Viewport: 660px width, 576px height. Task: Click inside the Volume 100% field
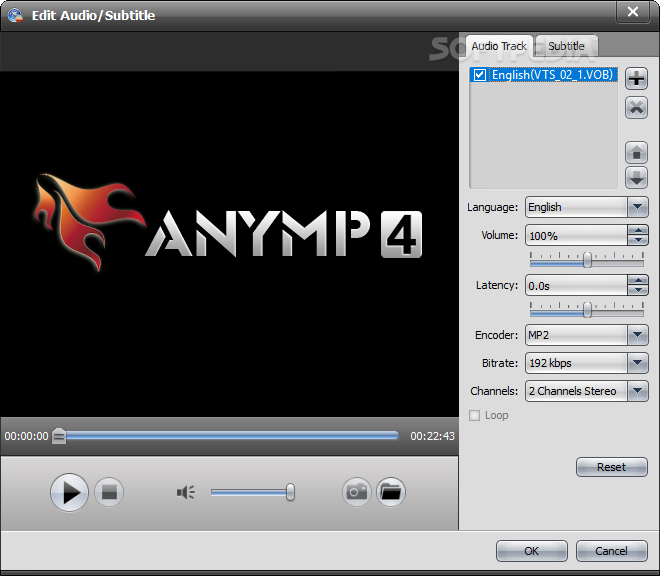[x=576, y=235]
